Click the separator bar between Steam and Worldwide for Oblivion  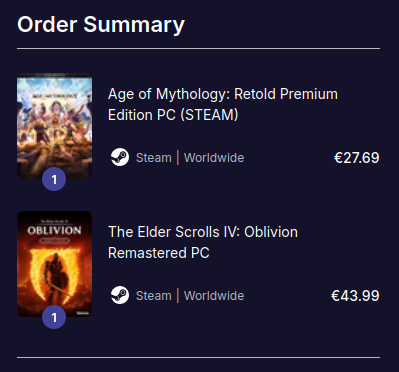(x=178, y=295)
